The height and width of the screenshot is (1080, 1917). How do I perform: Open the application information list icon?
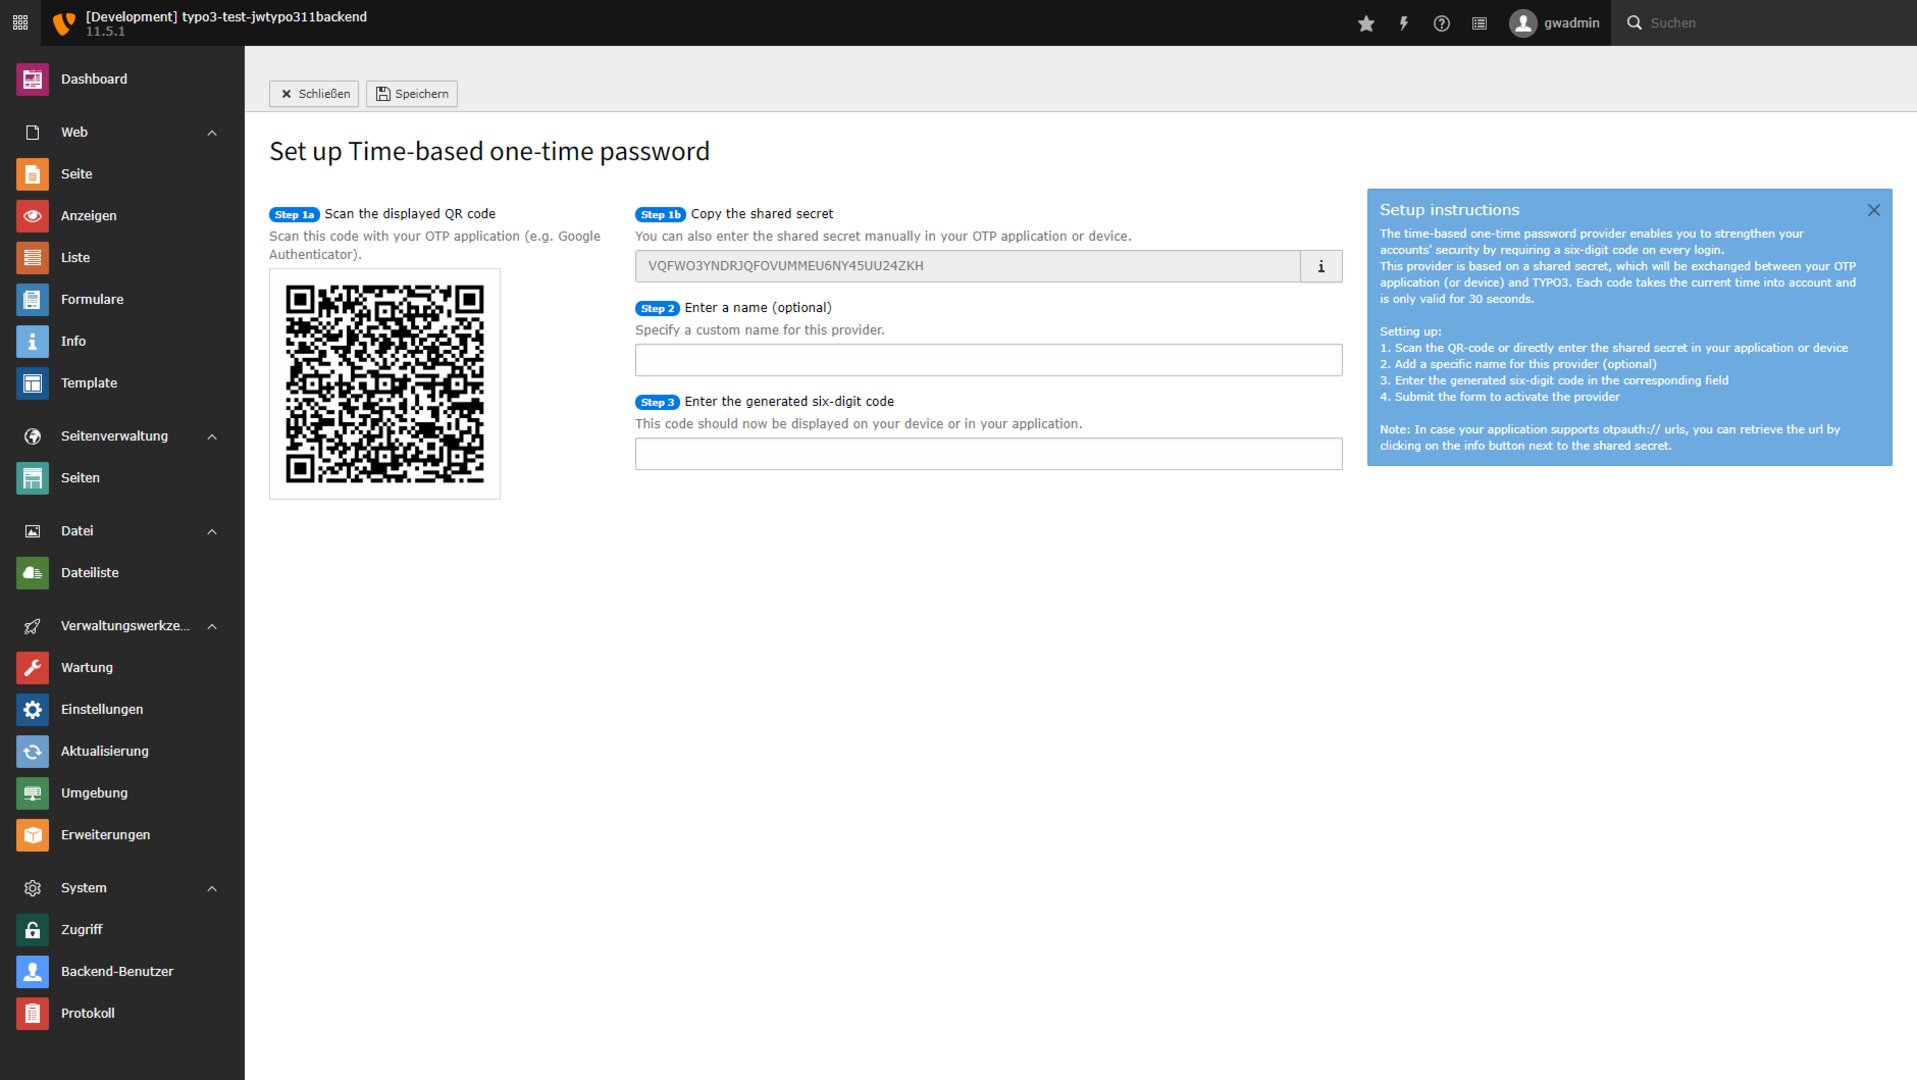(x=1479, y=23)
